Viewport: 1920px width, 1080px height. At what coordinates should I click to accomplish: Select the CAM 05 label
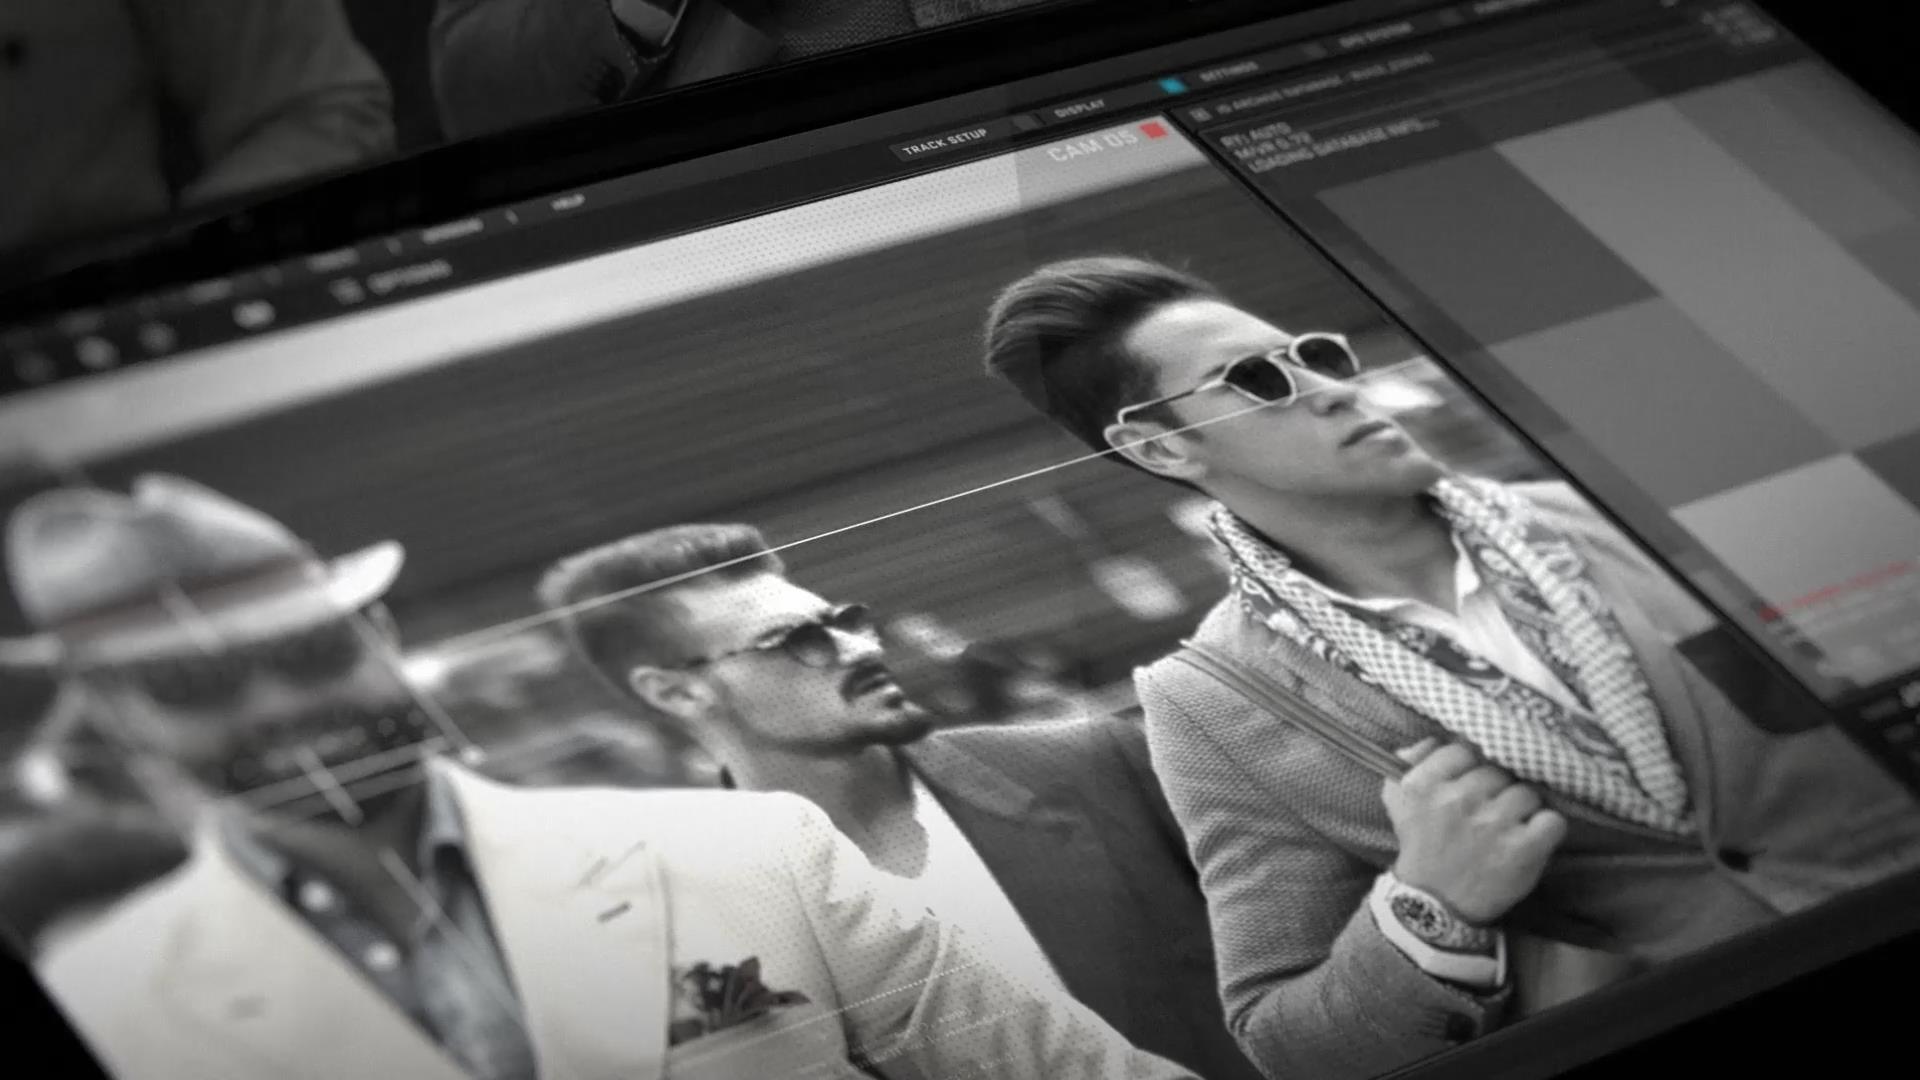tap(1092, 145)
